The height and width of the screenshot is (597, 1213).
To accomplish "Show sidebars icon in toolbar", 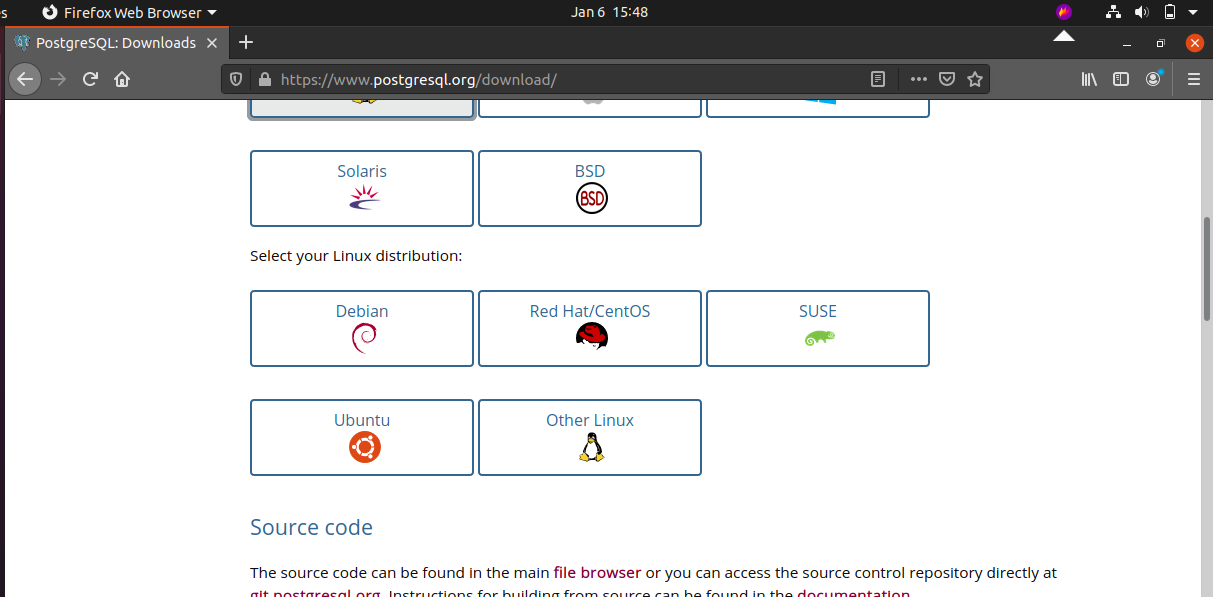I will click(x=1121, y=79).
